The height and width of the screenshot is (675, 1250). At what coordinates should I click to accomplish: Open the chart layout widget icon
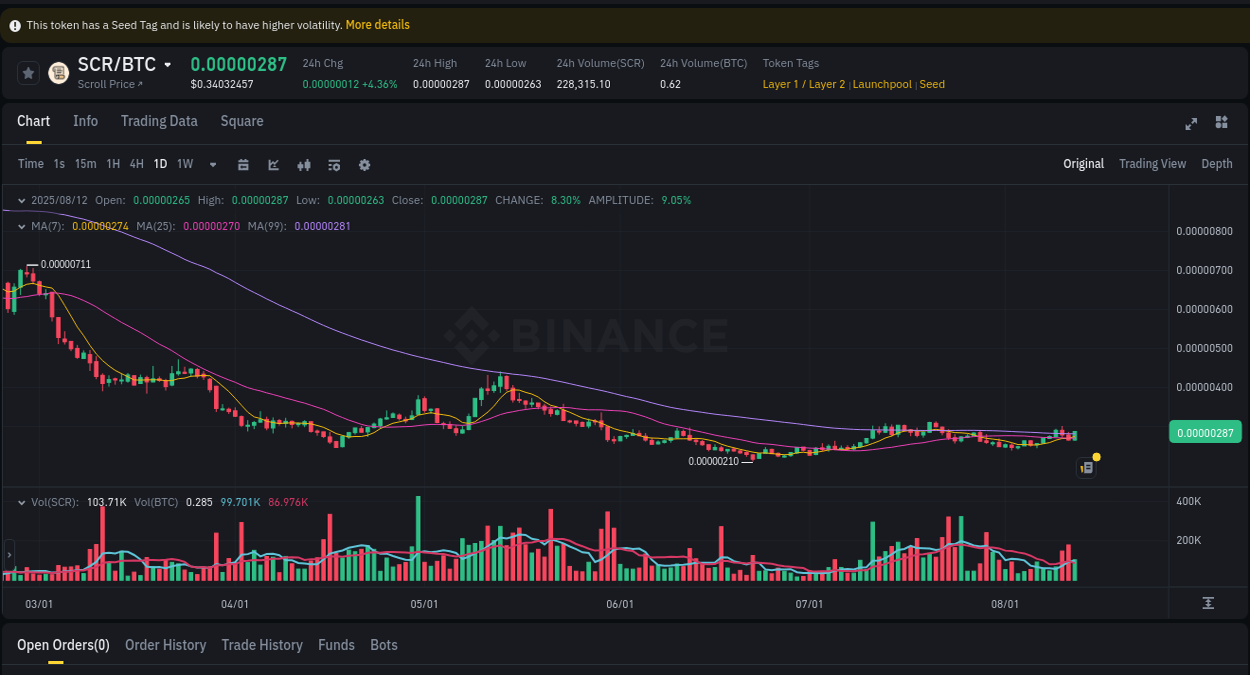[1221, 123]
